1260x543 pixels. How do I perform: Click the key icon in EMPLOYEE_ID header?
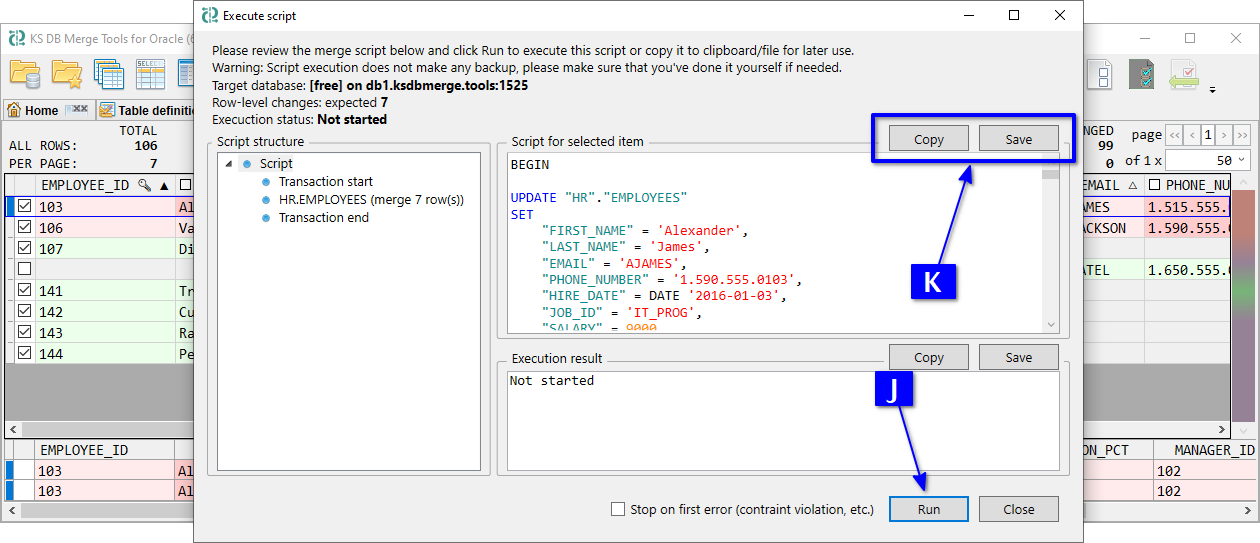click(x=144, y=185)
